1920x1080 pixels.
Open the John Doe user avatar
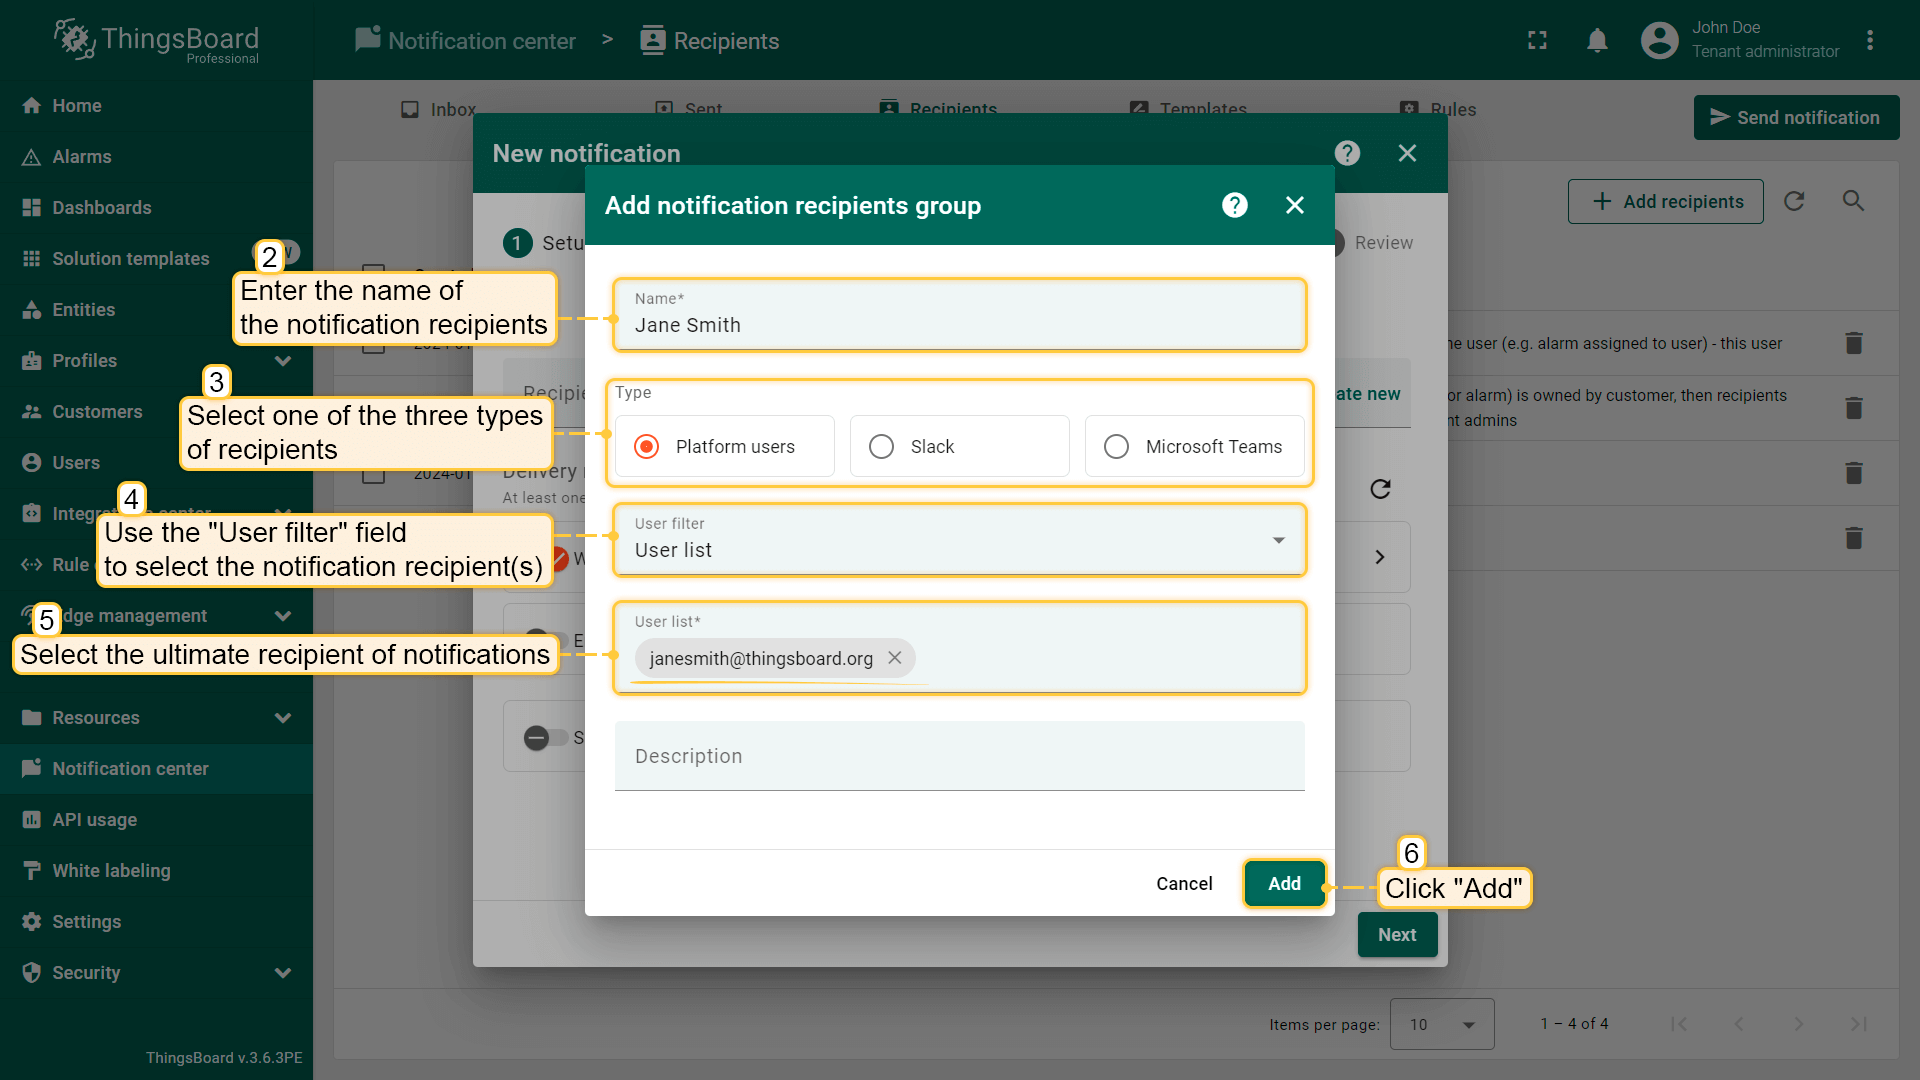click(x=1659, y=41)
